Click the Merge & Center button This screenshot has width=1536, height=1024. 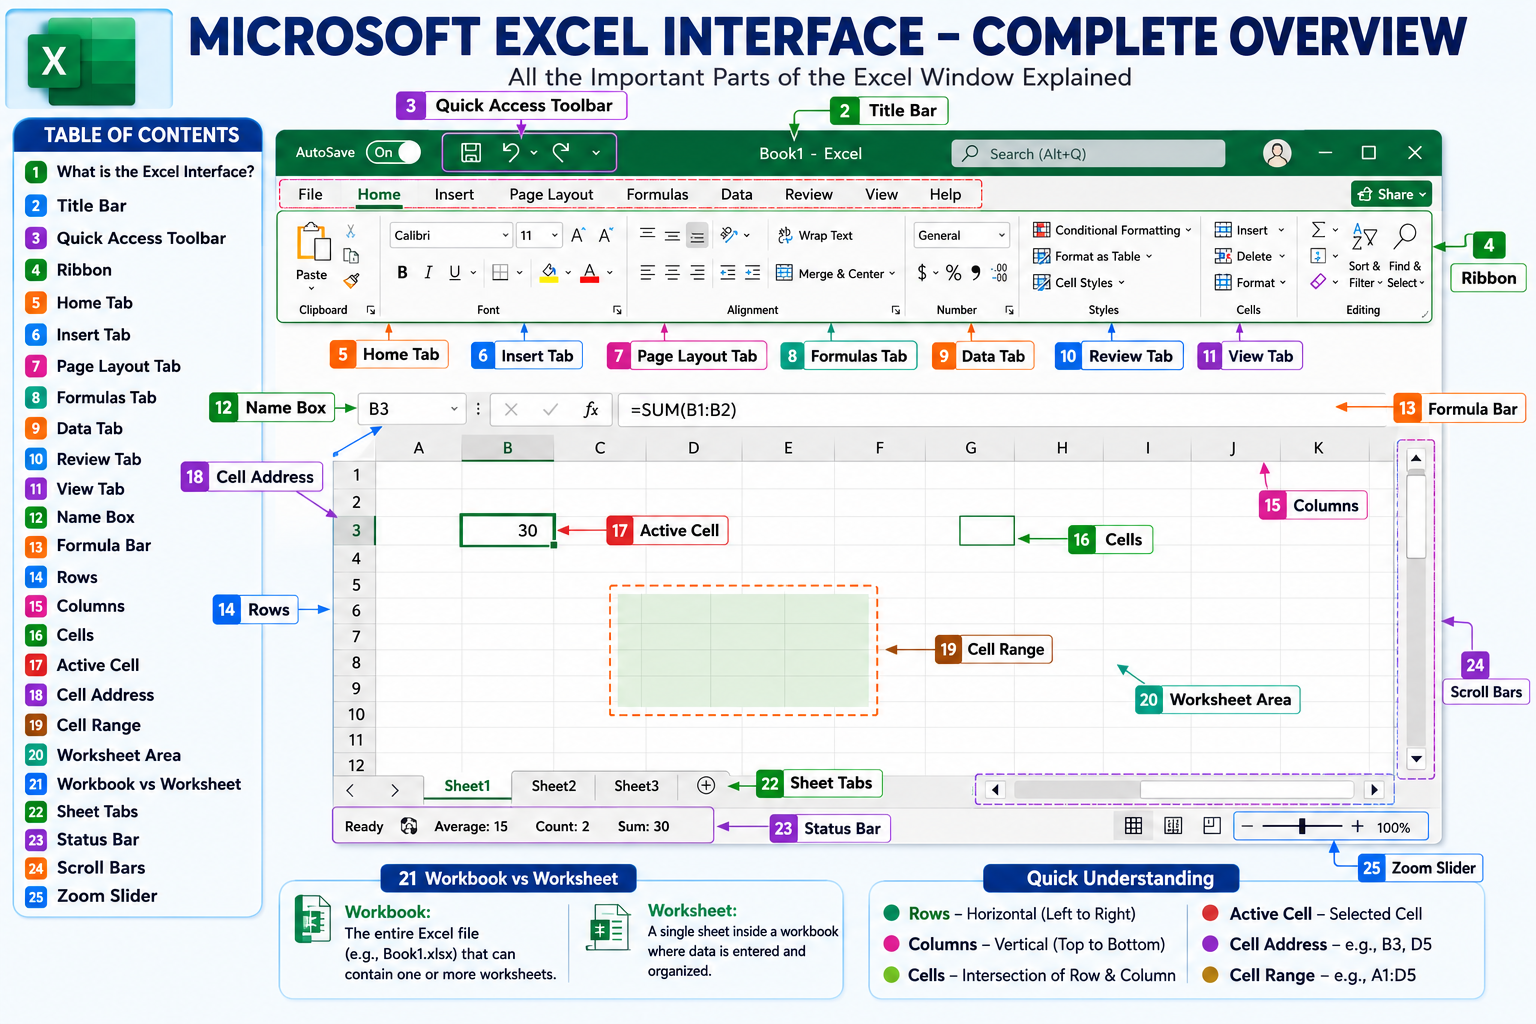pyautogui.click(x=836, y=273)
